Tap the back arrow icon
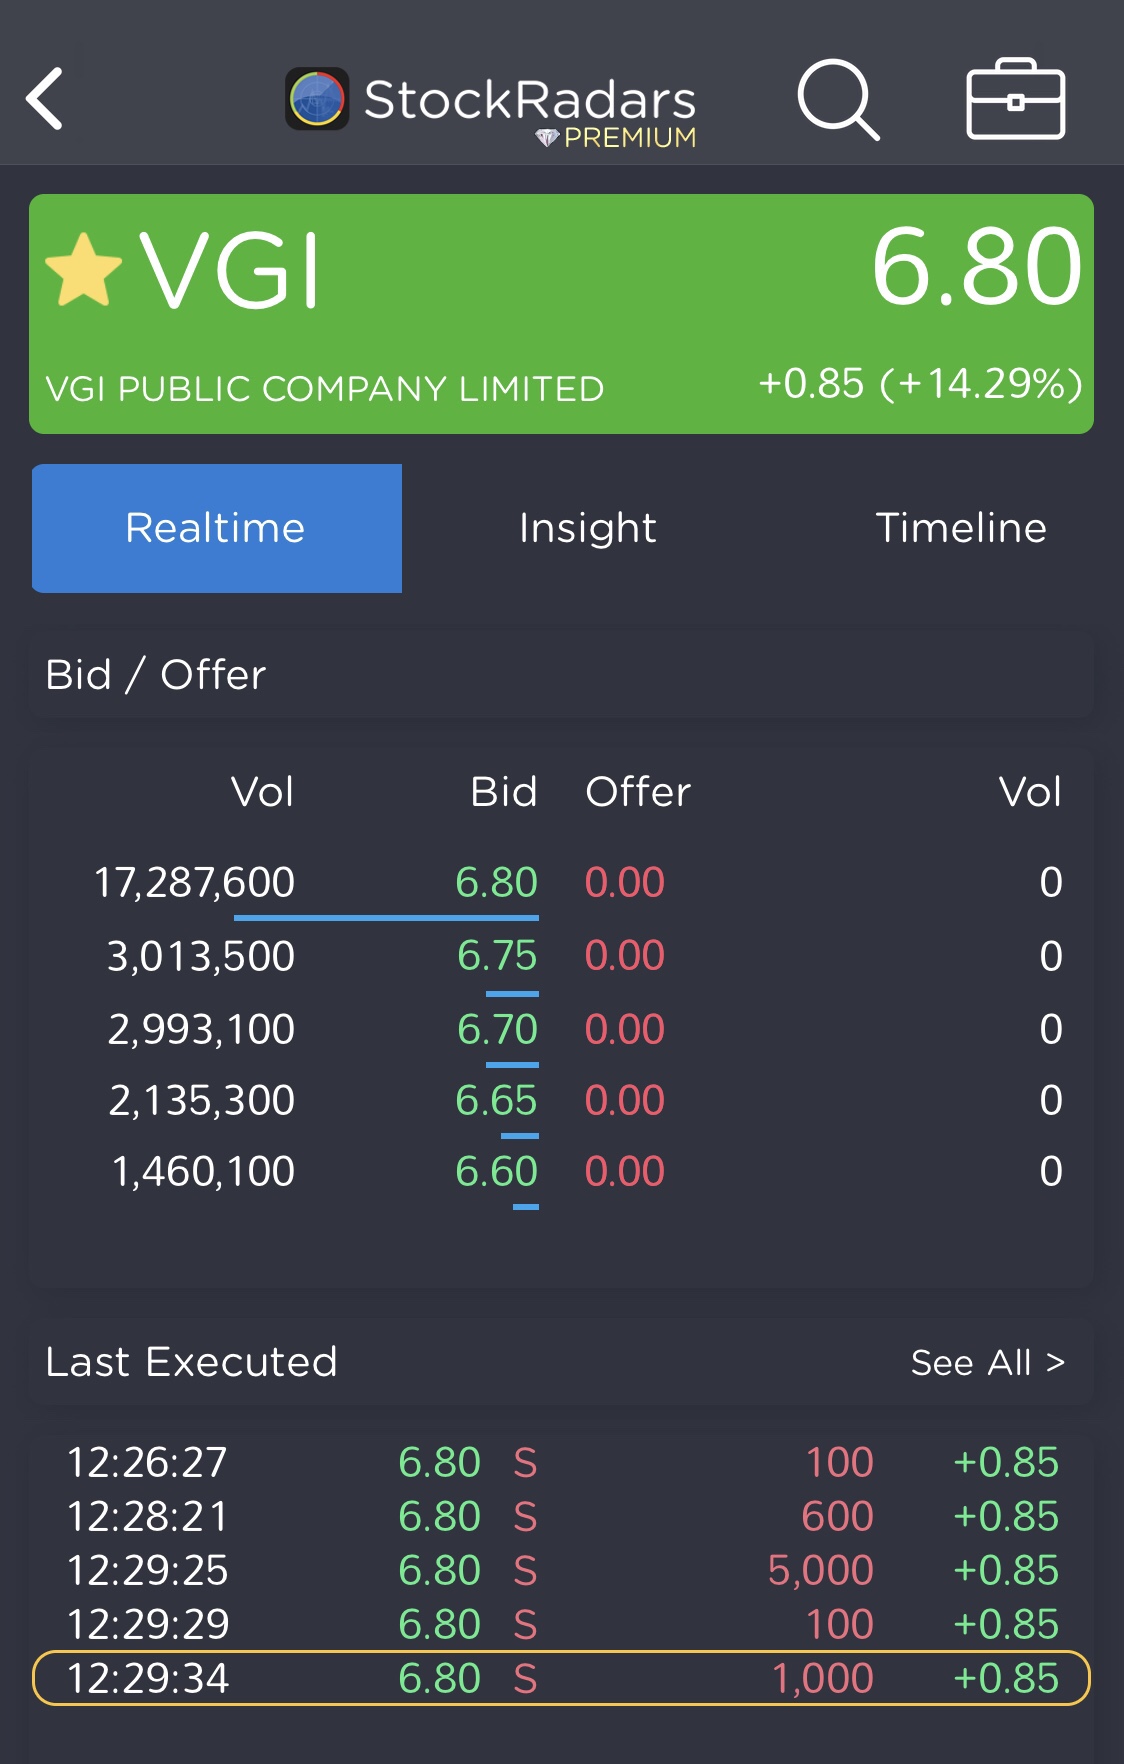The image size is (1124, 1764). (x=45, y=99)
